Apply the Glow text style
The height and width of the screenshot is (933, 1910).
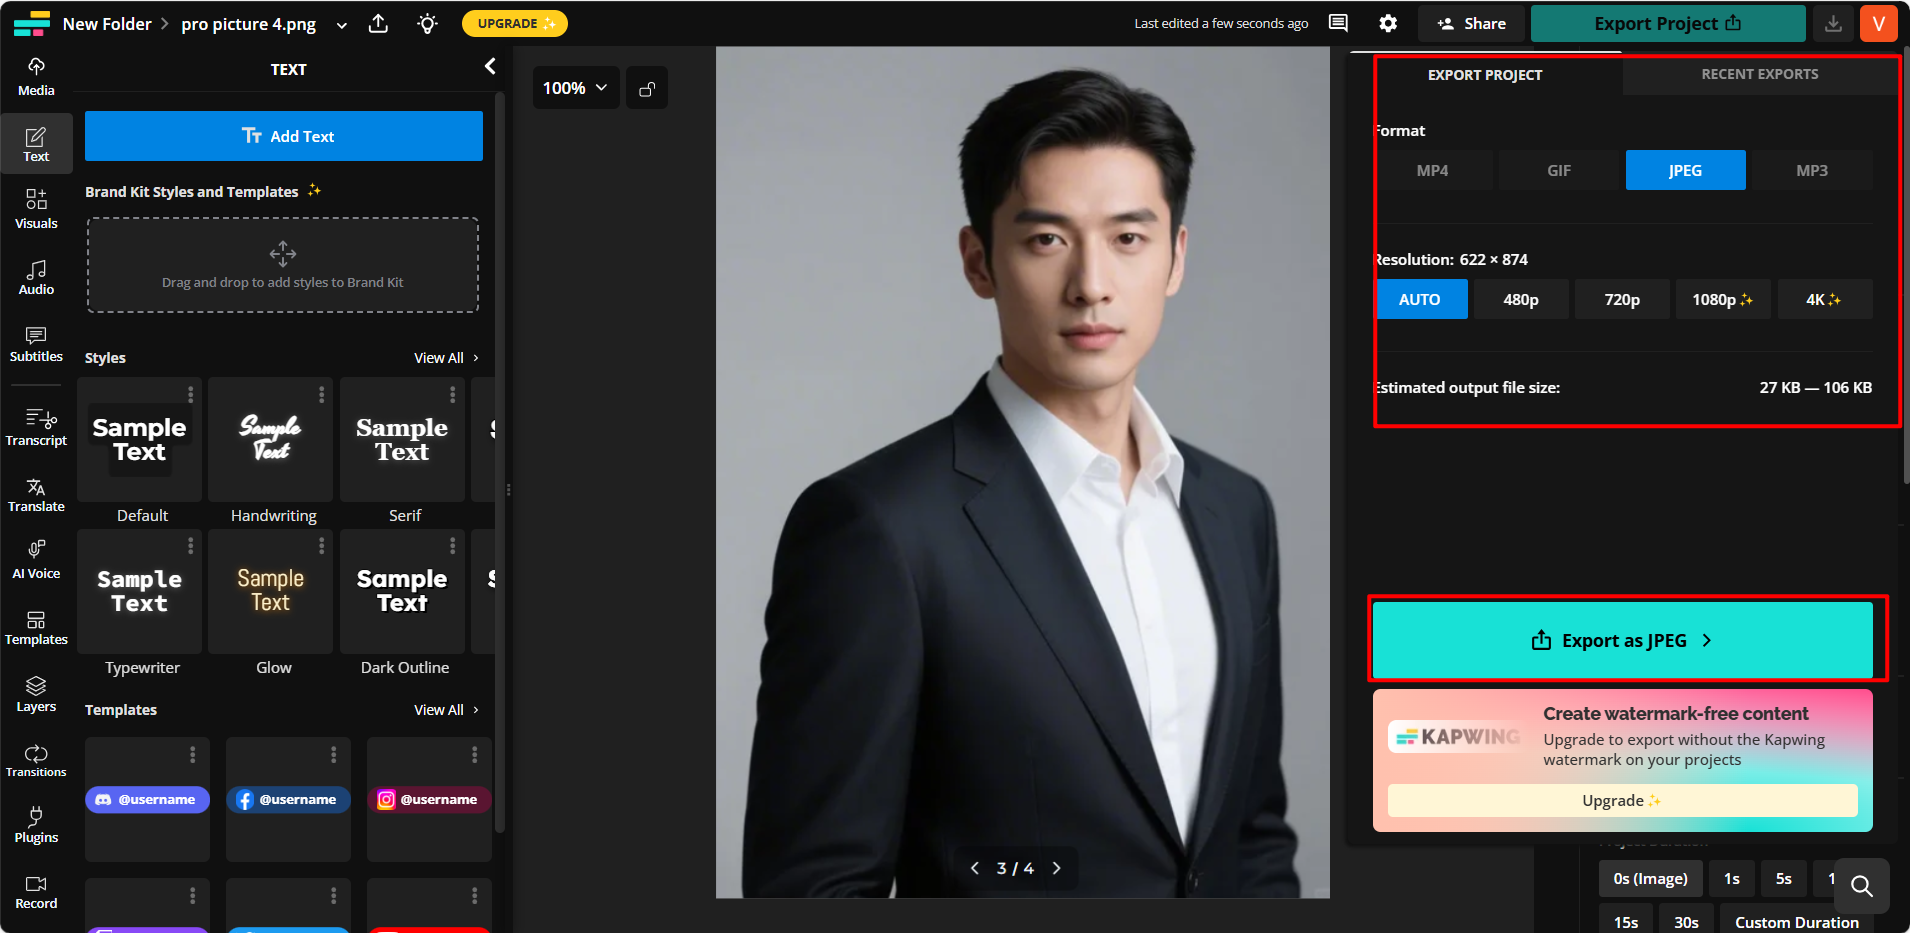[x=271, y=591]
